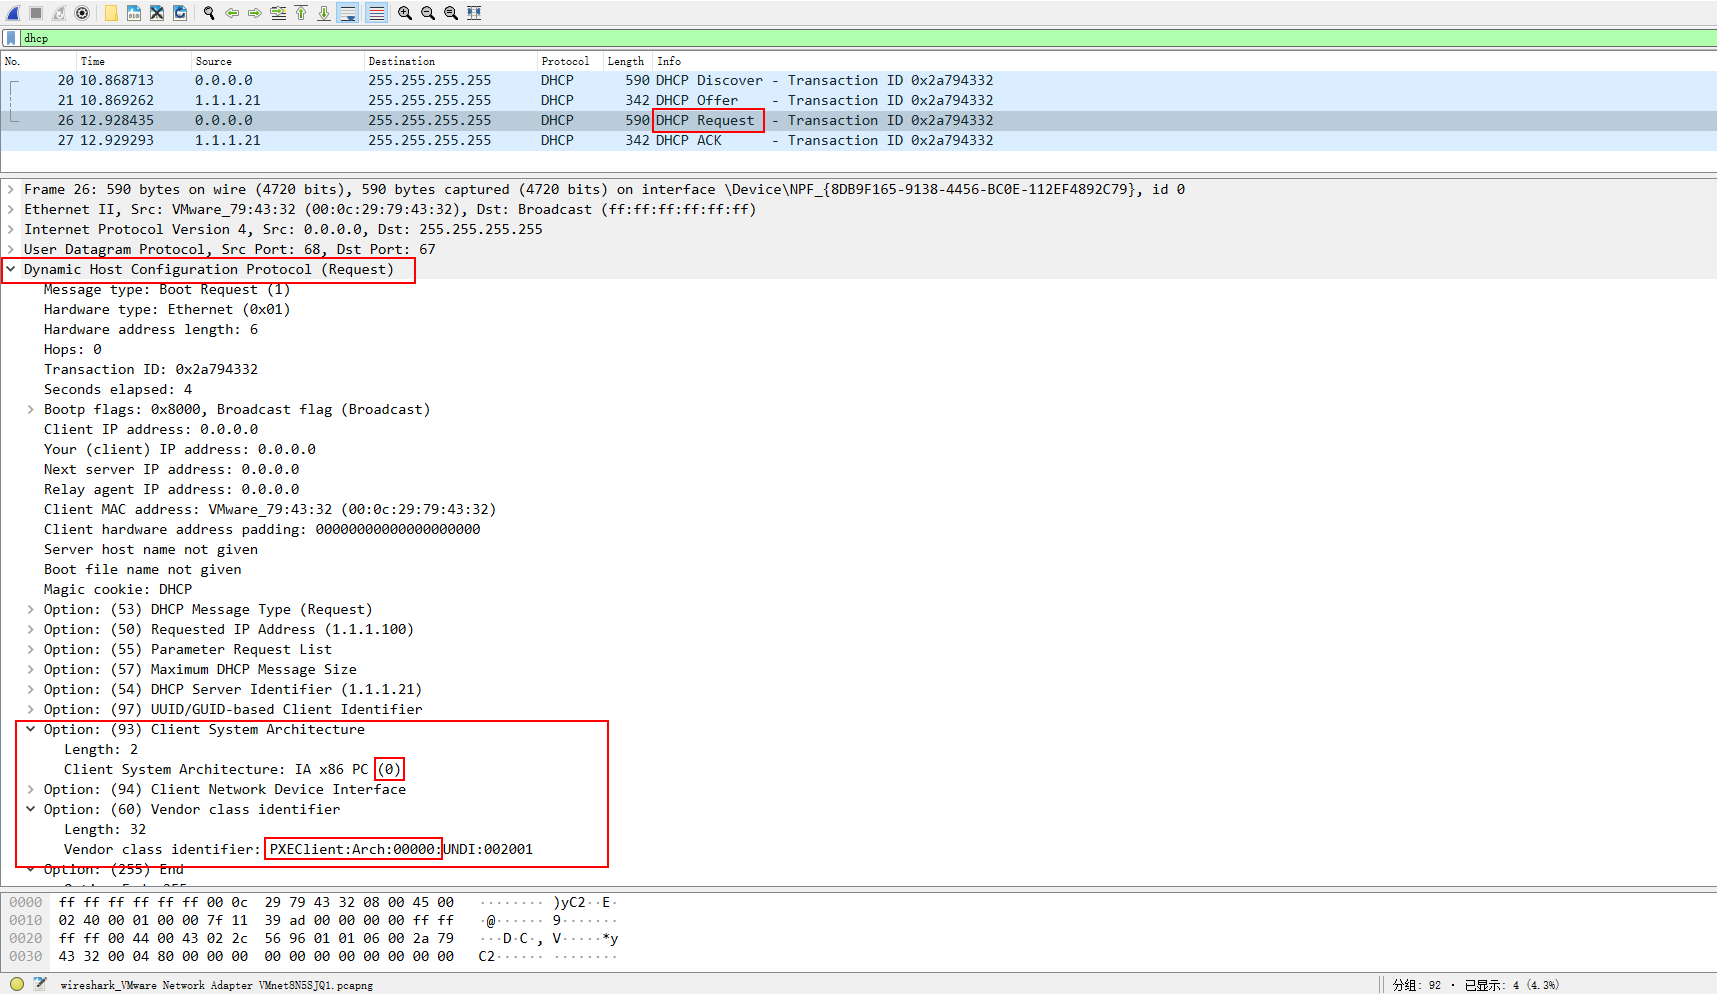The height and width of the screenshot is (994, 1717).
Task: Expand the Bootp flags field
Action: 31,409
